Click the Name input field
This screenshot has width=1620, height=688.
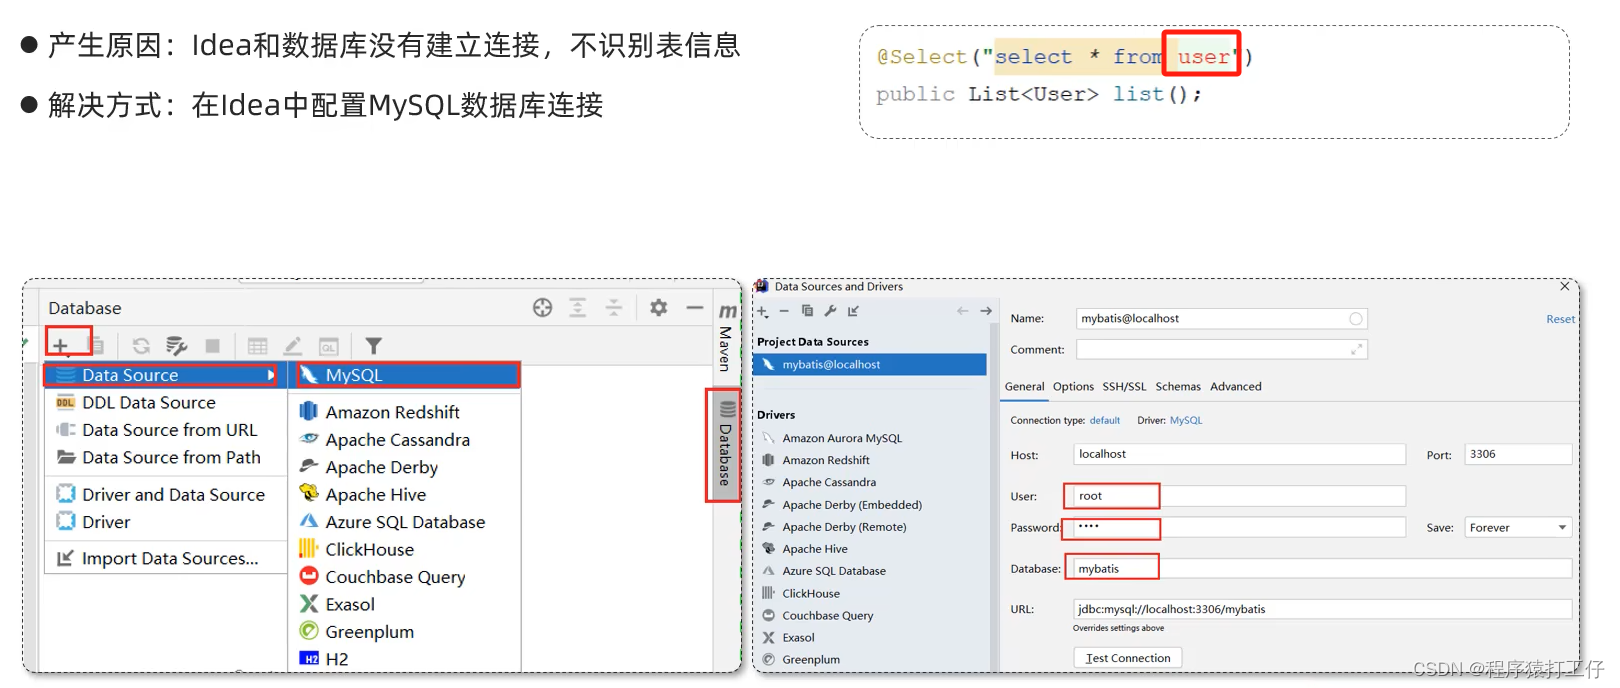[x=1221, y=319]
